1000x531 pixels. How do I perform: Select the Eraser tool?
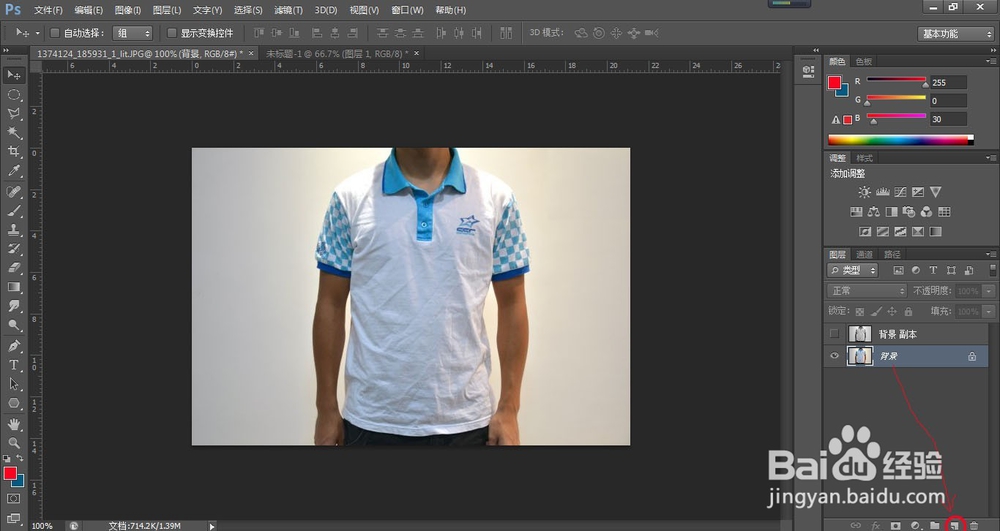point(13,268)
